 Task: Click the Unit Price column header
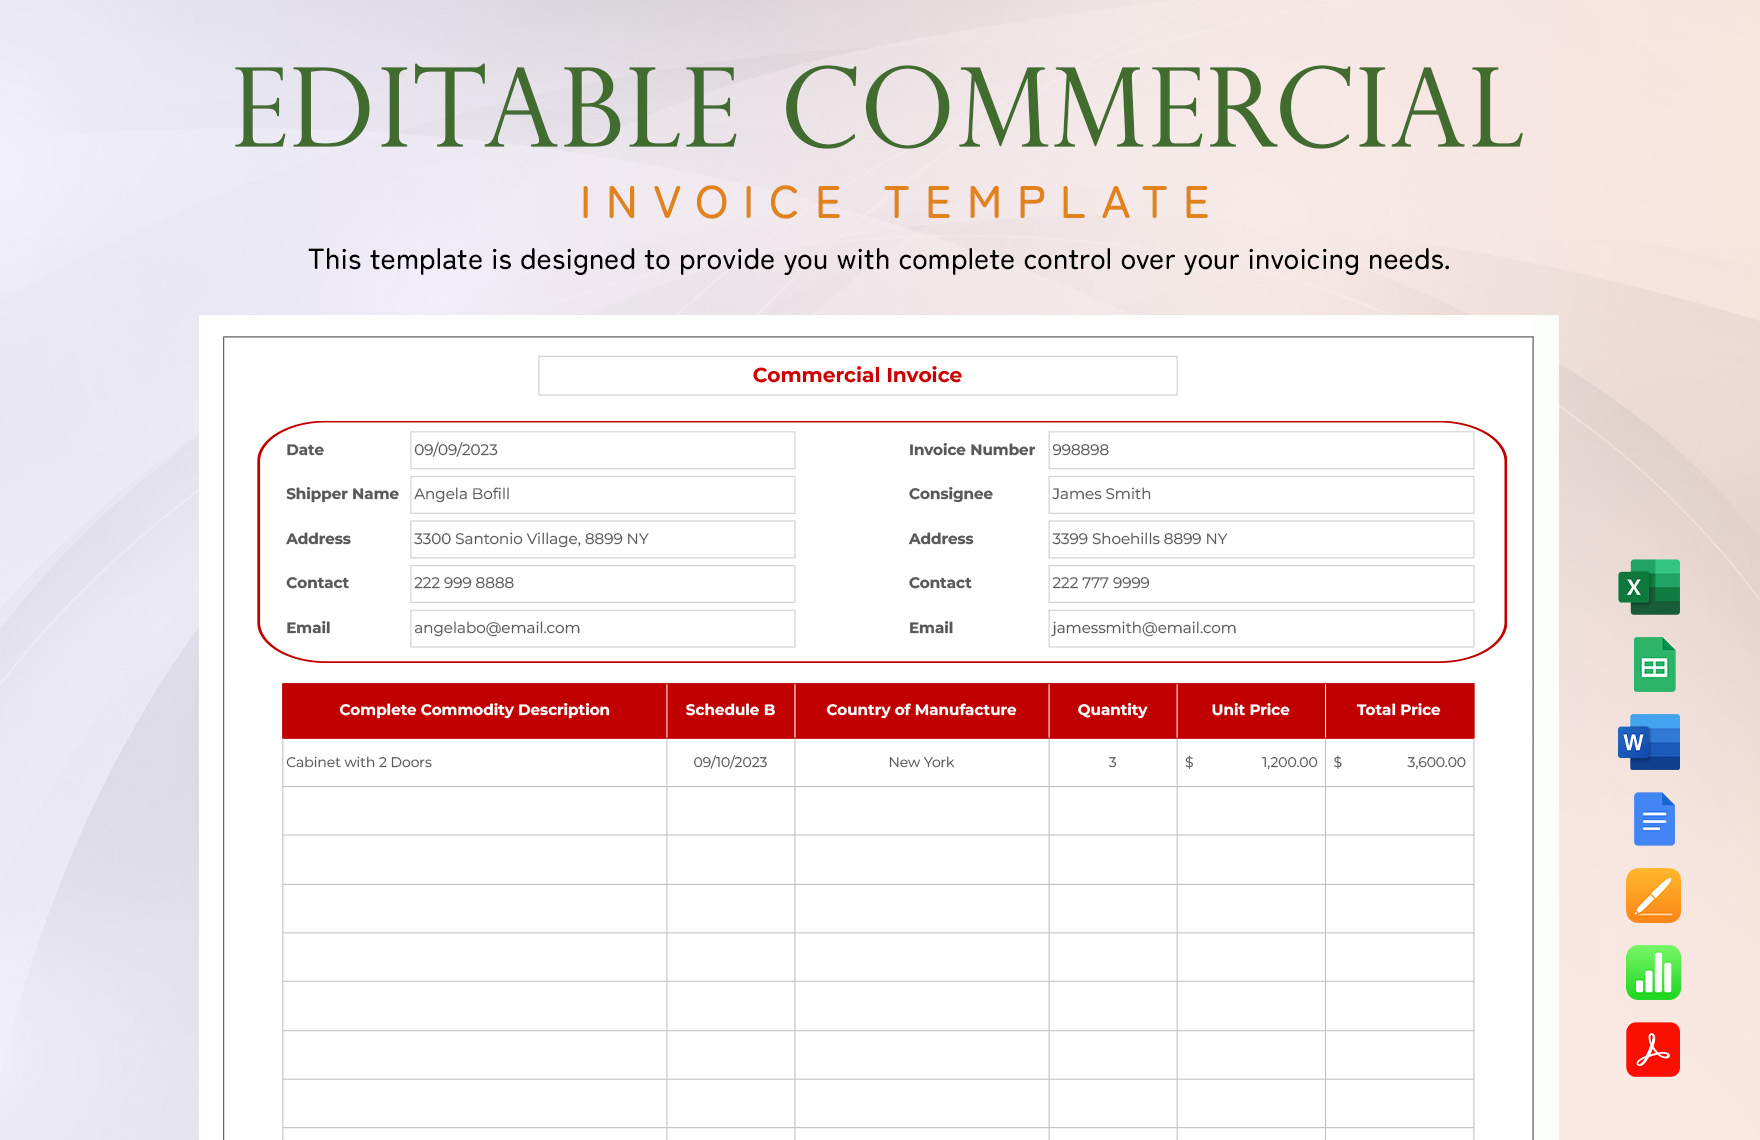tap(1250, 710)
